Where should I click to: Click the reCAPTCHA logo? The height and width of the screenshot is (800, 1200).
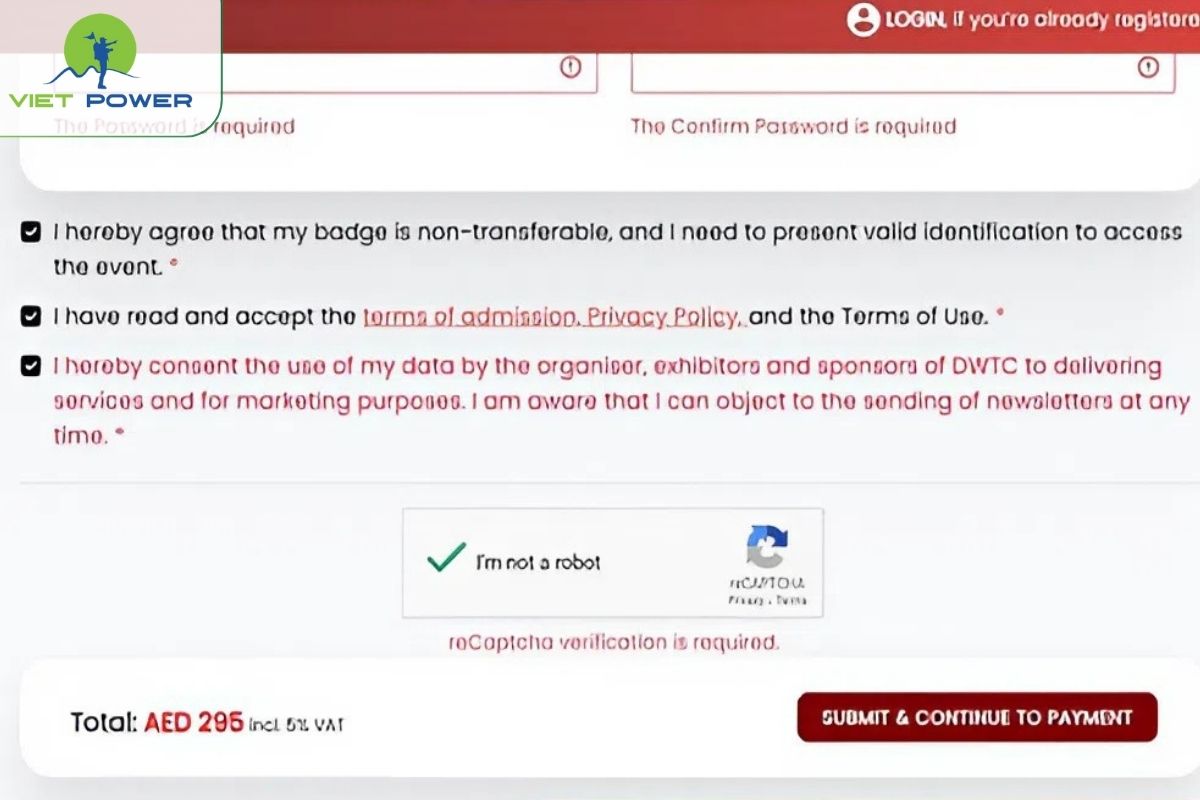point(767,547)
